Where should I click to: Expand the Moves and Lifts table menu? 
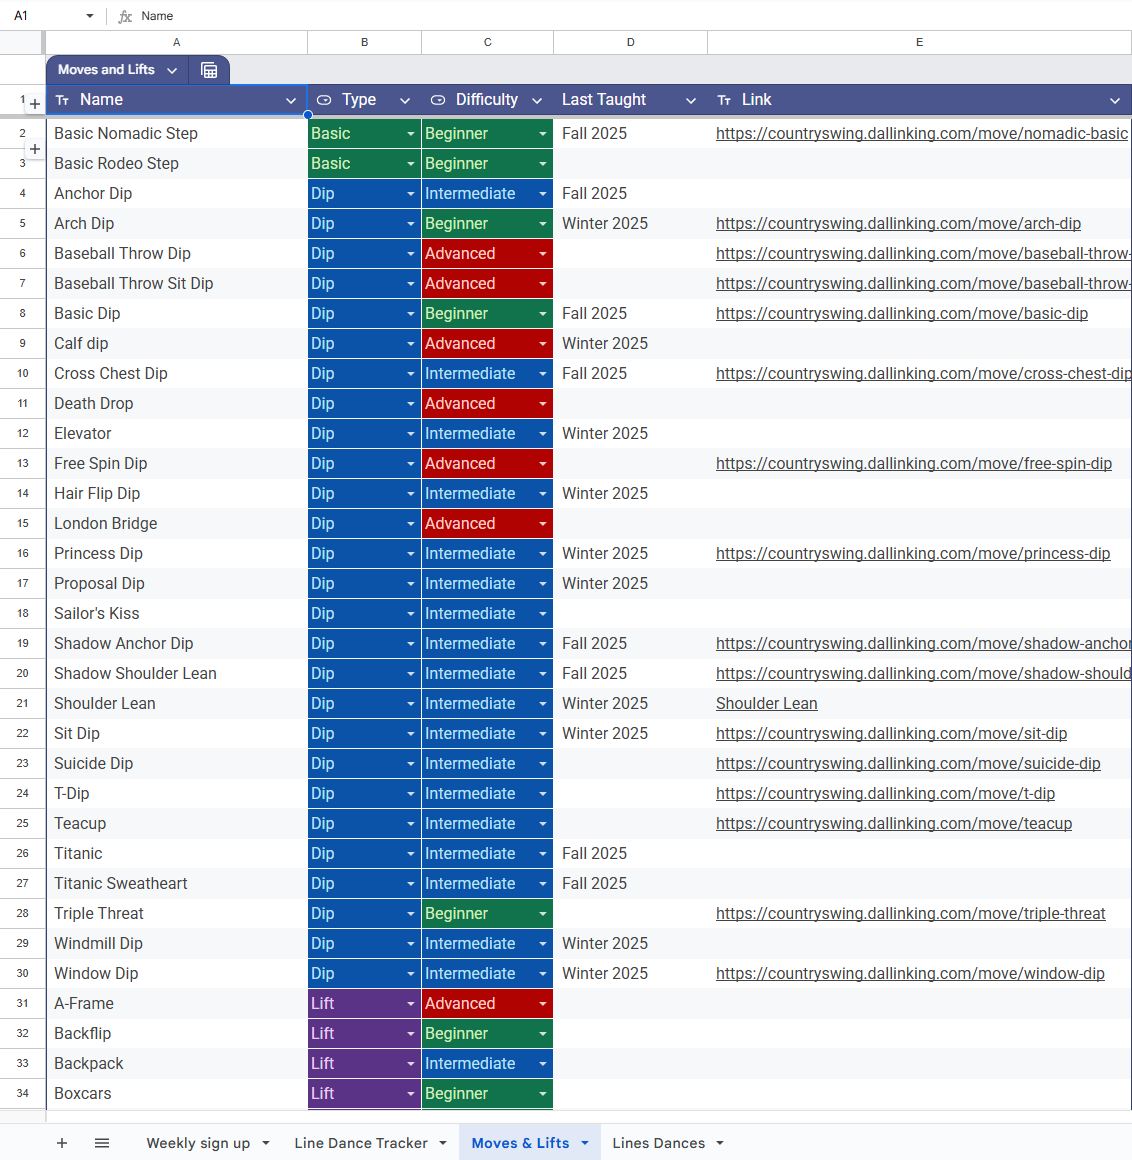(172, 70)
